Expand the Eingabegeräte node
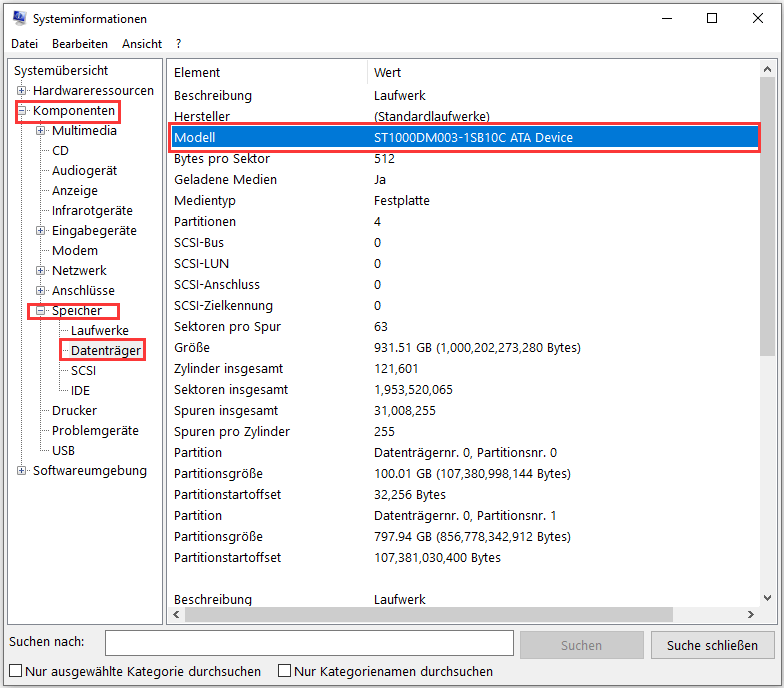The height and width of the screenshot is (688, 784). (x=41, y=231)
